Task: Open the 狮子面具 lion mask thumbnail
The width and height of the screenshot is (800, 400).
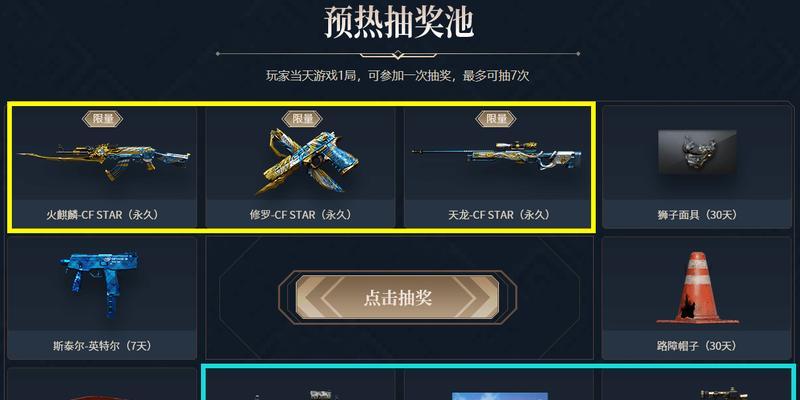Action: pyautogui.click(x=697, y=152)
